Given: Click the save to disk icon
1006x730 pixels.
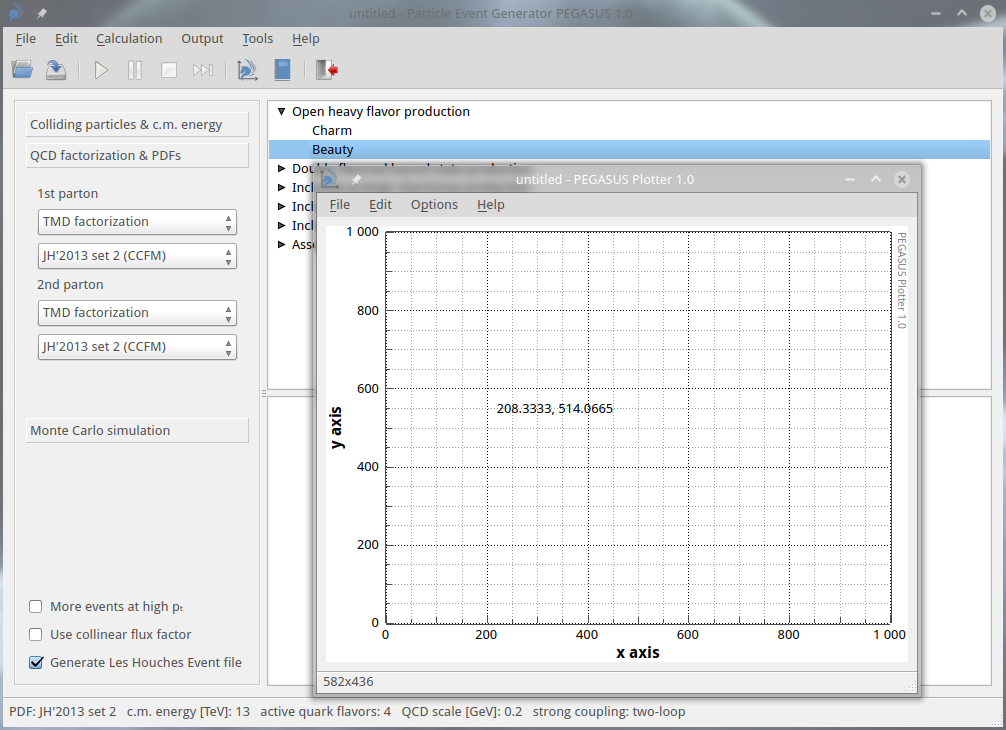Looking at the screenshot, I should [x=56, y=70].
